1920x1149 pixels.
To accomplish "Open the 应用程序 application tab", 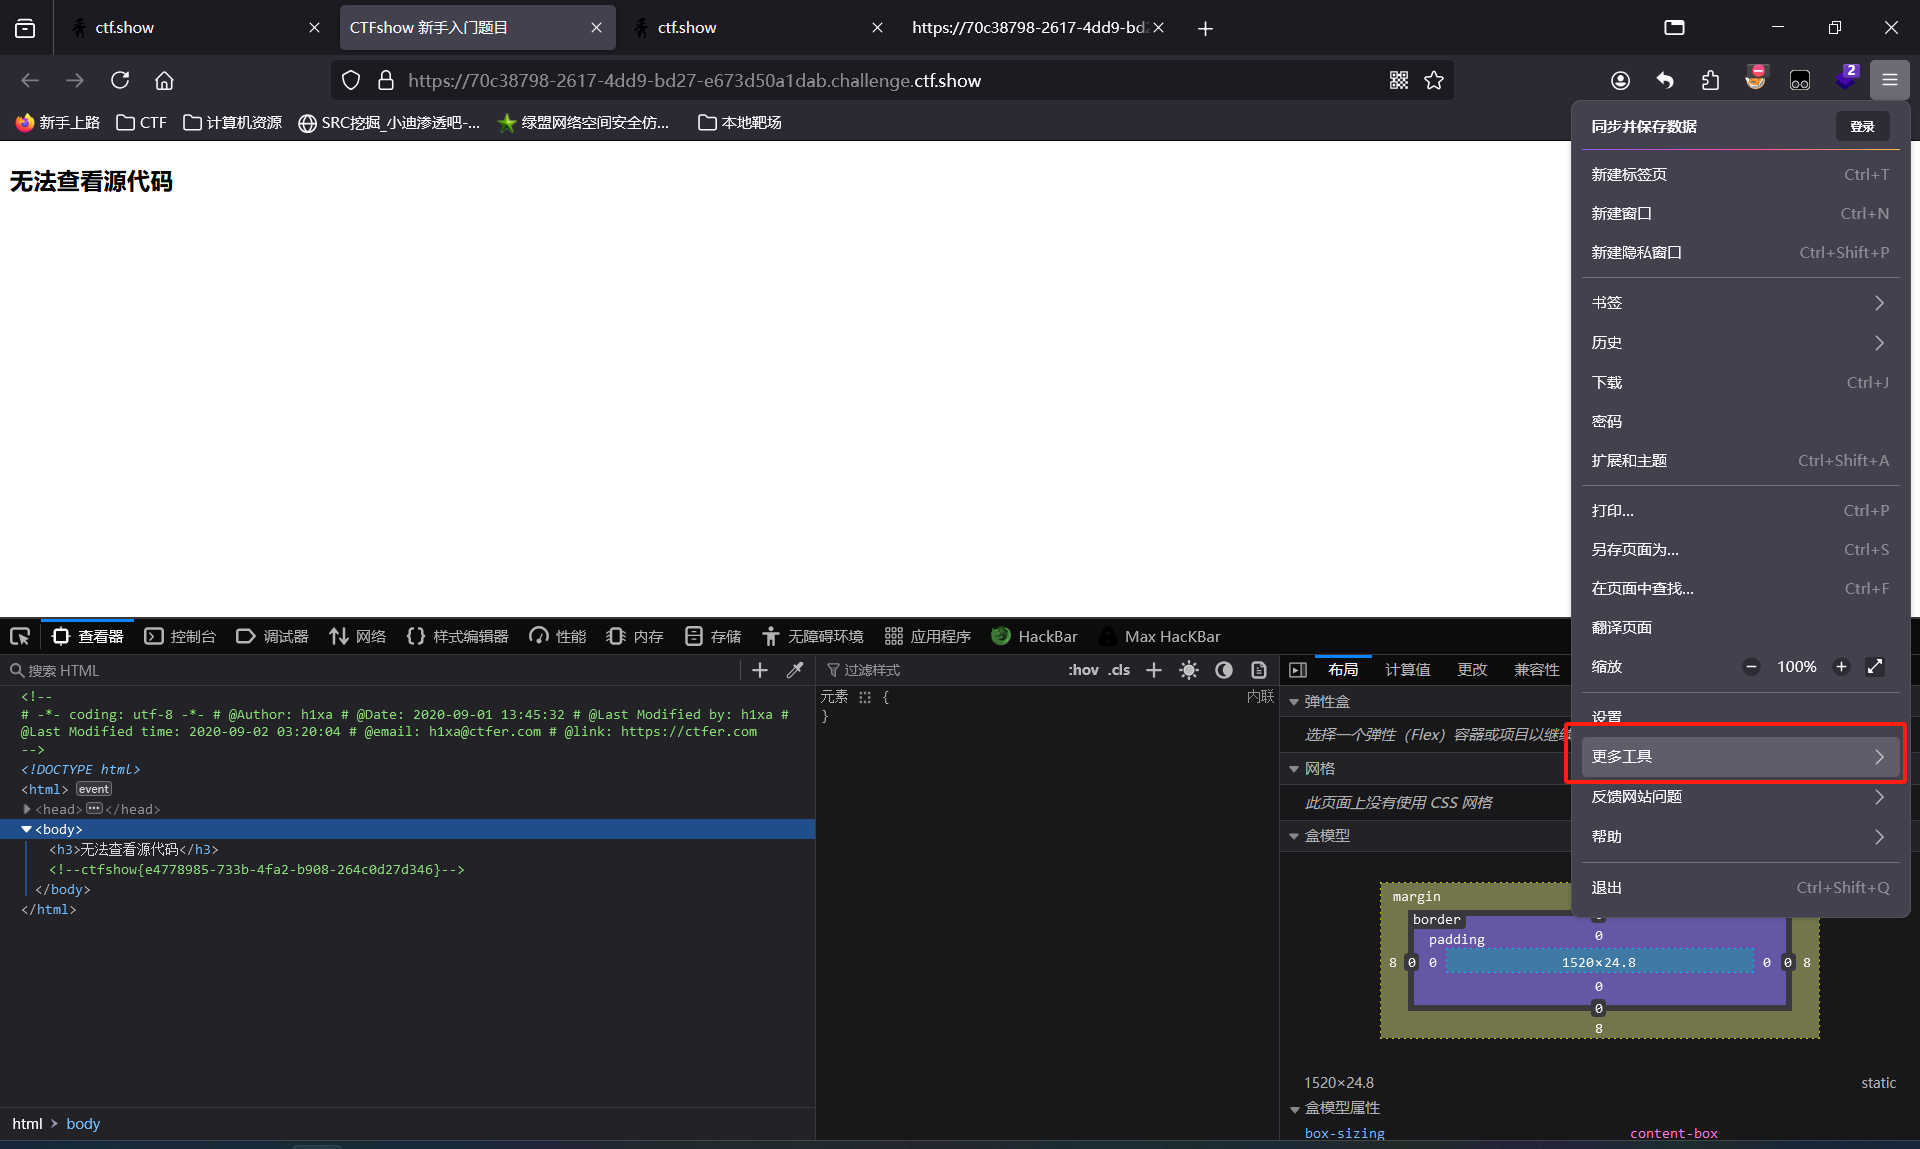I will [x=927, y=636].
